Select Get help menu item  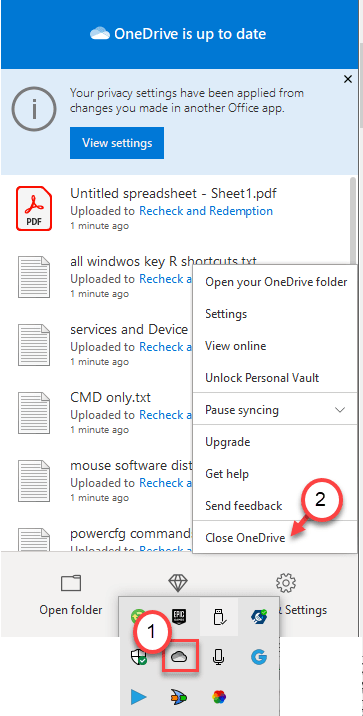[x=275, y=474]
